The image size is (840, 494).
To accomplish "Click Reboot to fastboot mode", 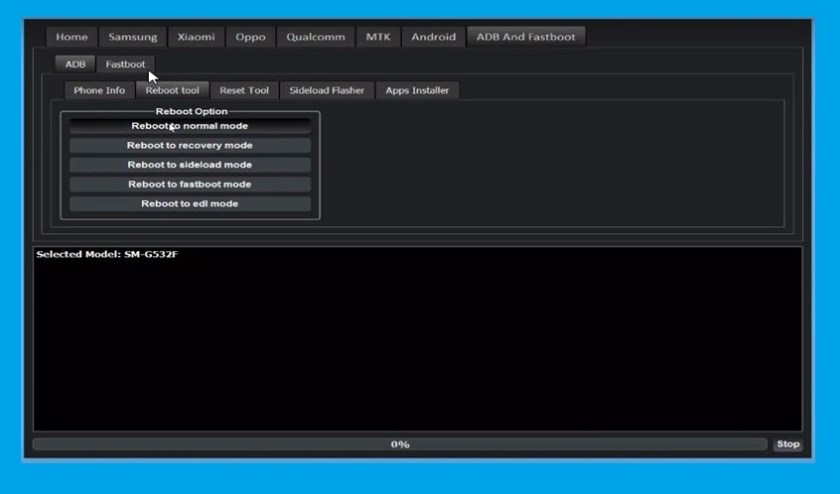I will [190, 184].
